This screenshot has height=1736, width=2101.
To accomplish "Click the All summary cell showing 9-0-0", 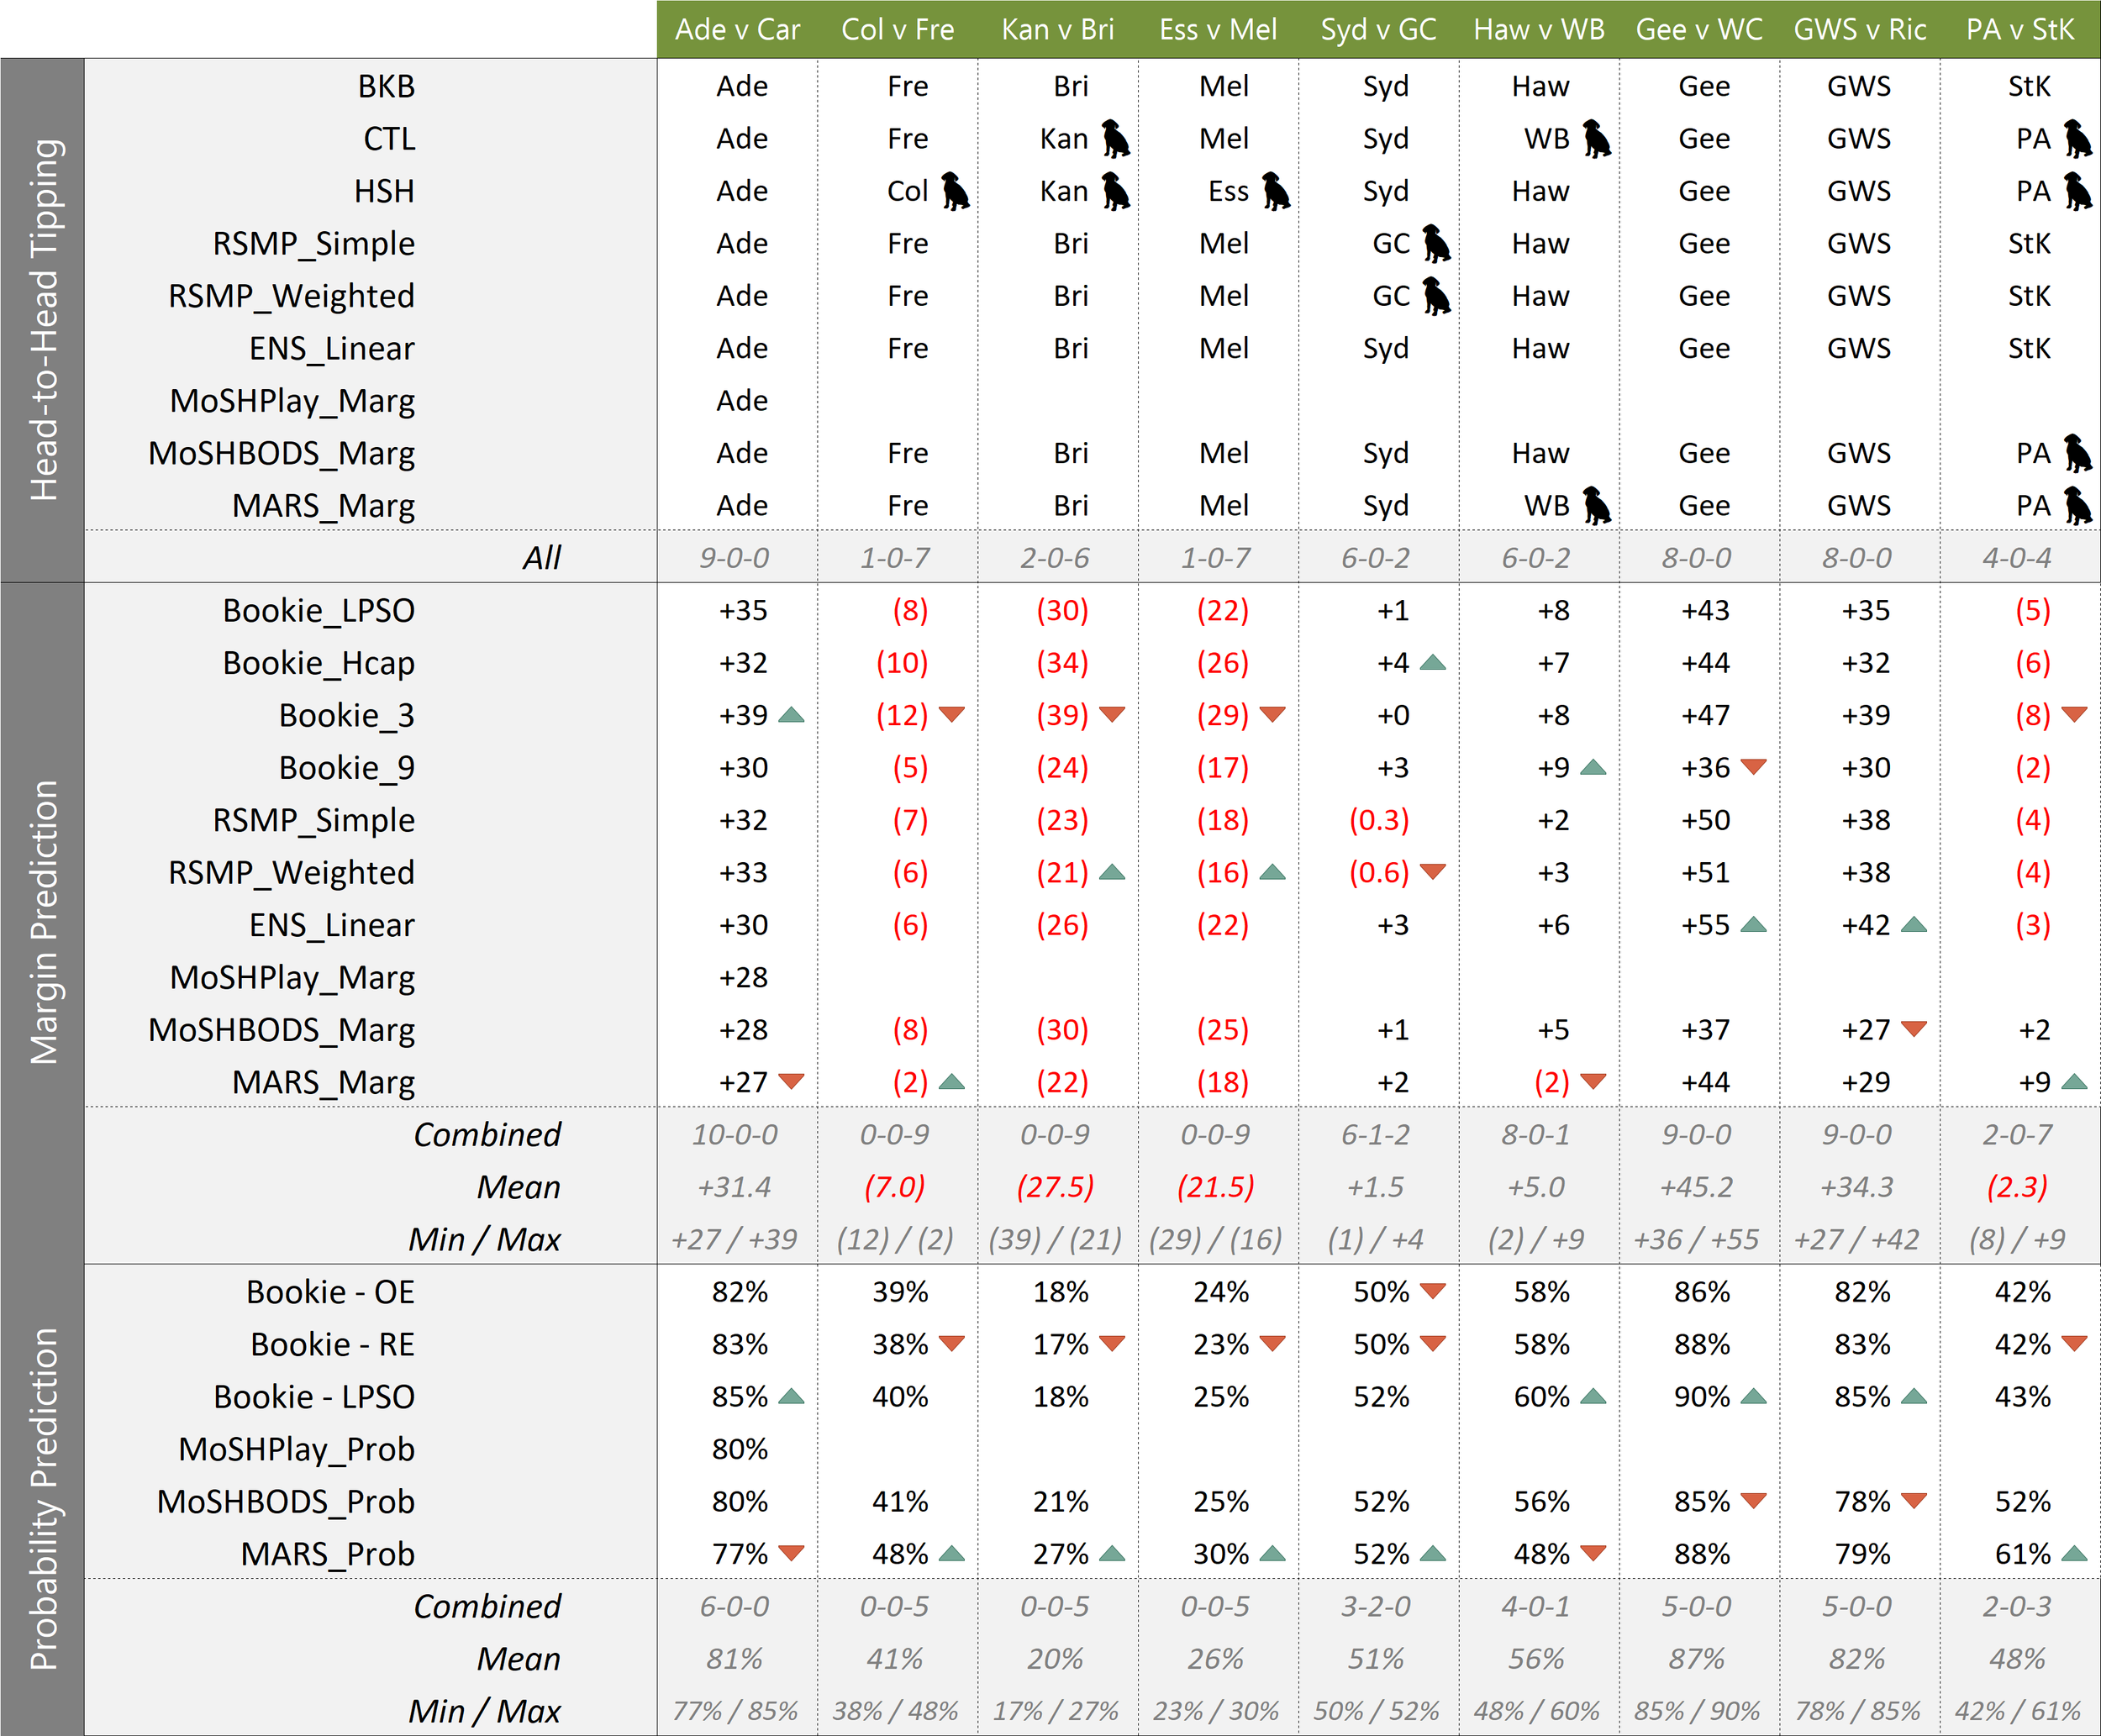I will [x=734, y=558].
